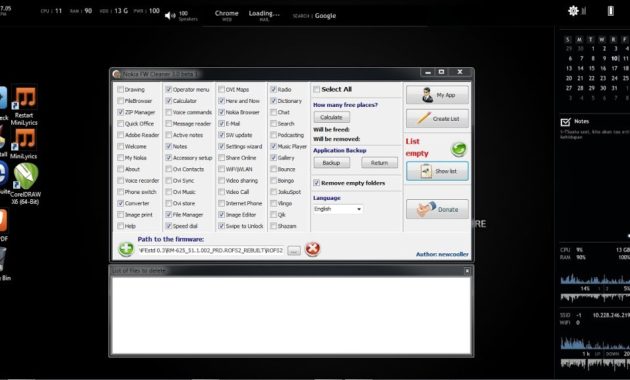Select day 10 in sidebar calendar
Viewport: 630px width, 380px height.
coord(615,58)
